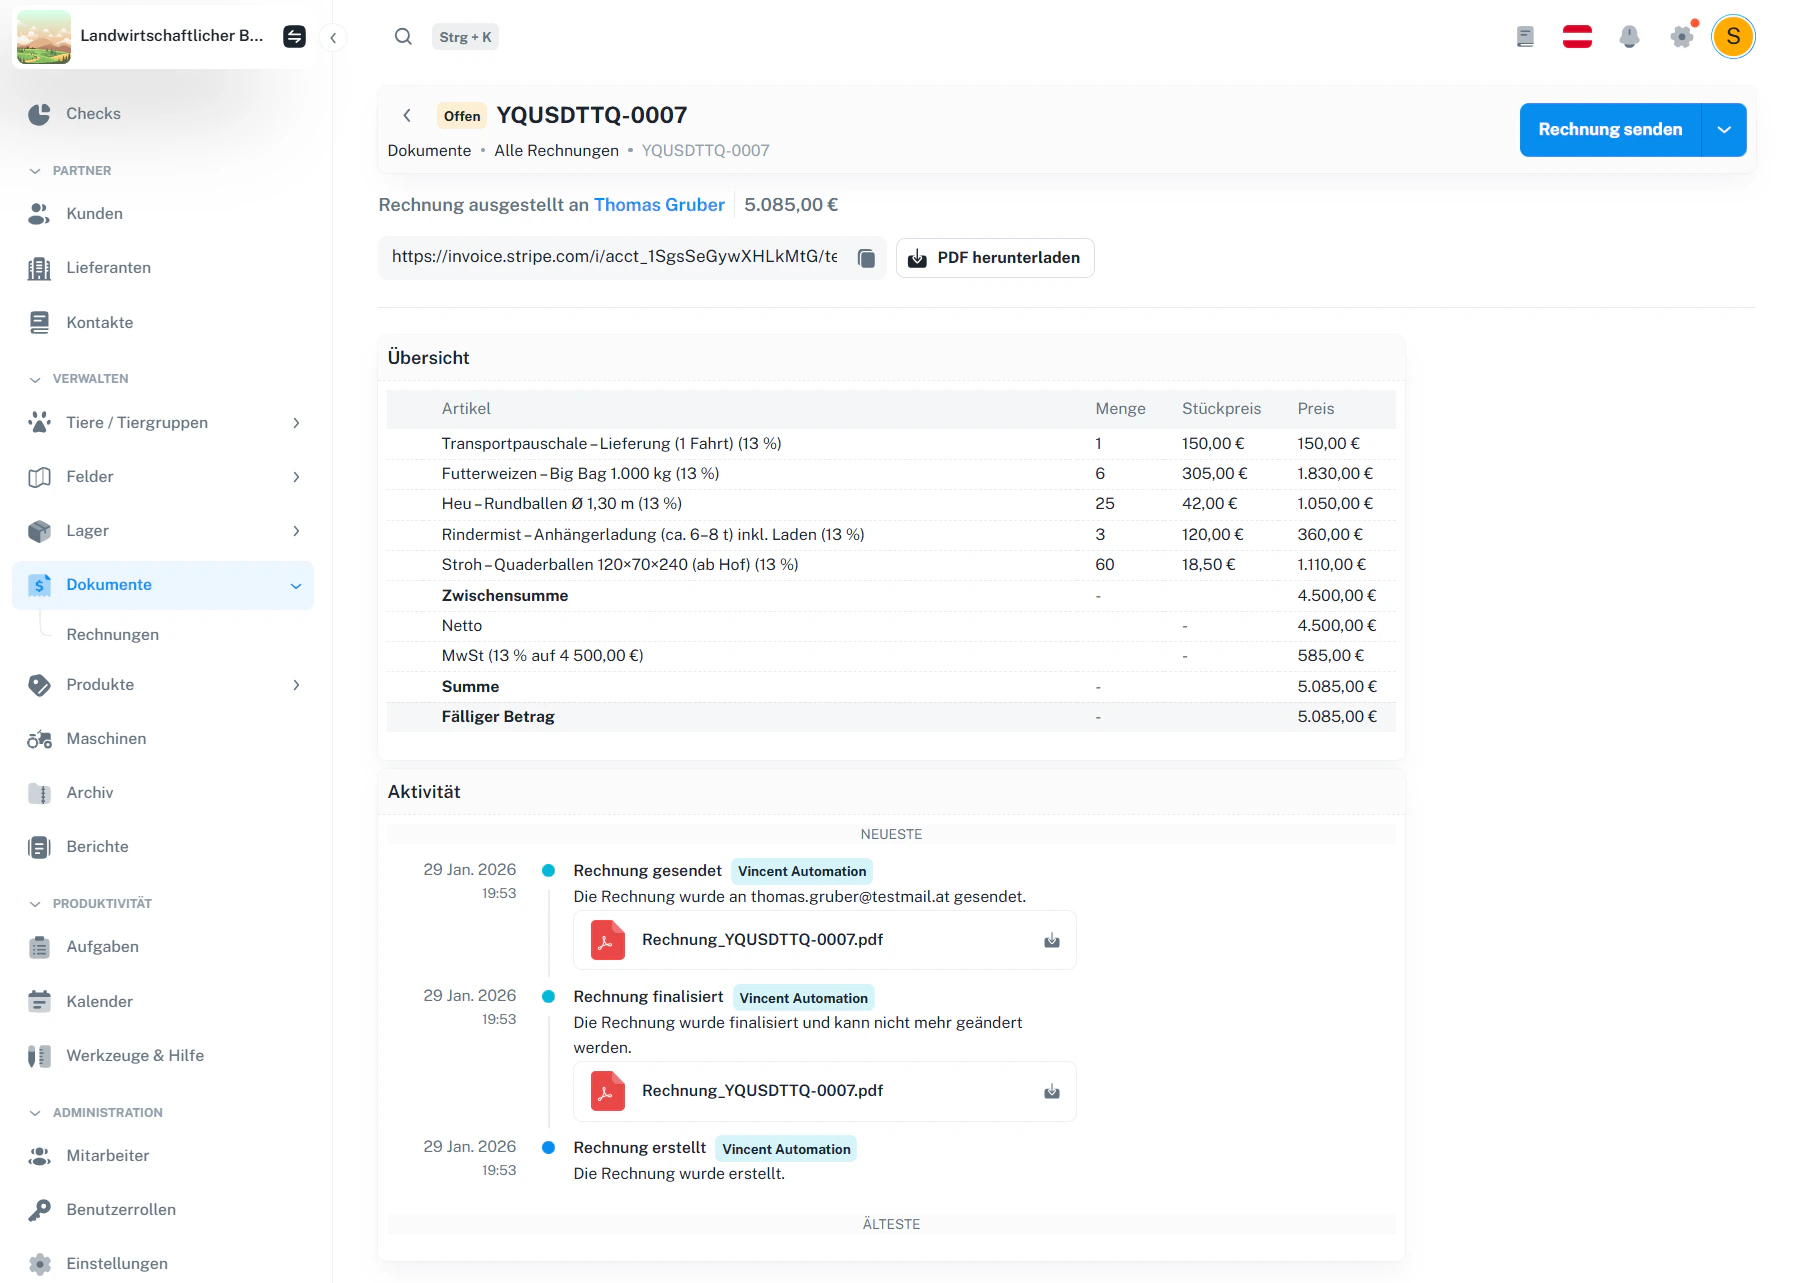Open the documentation book icon
Screen dimensions: 1794x1283
[x=1525, y=37]
